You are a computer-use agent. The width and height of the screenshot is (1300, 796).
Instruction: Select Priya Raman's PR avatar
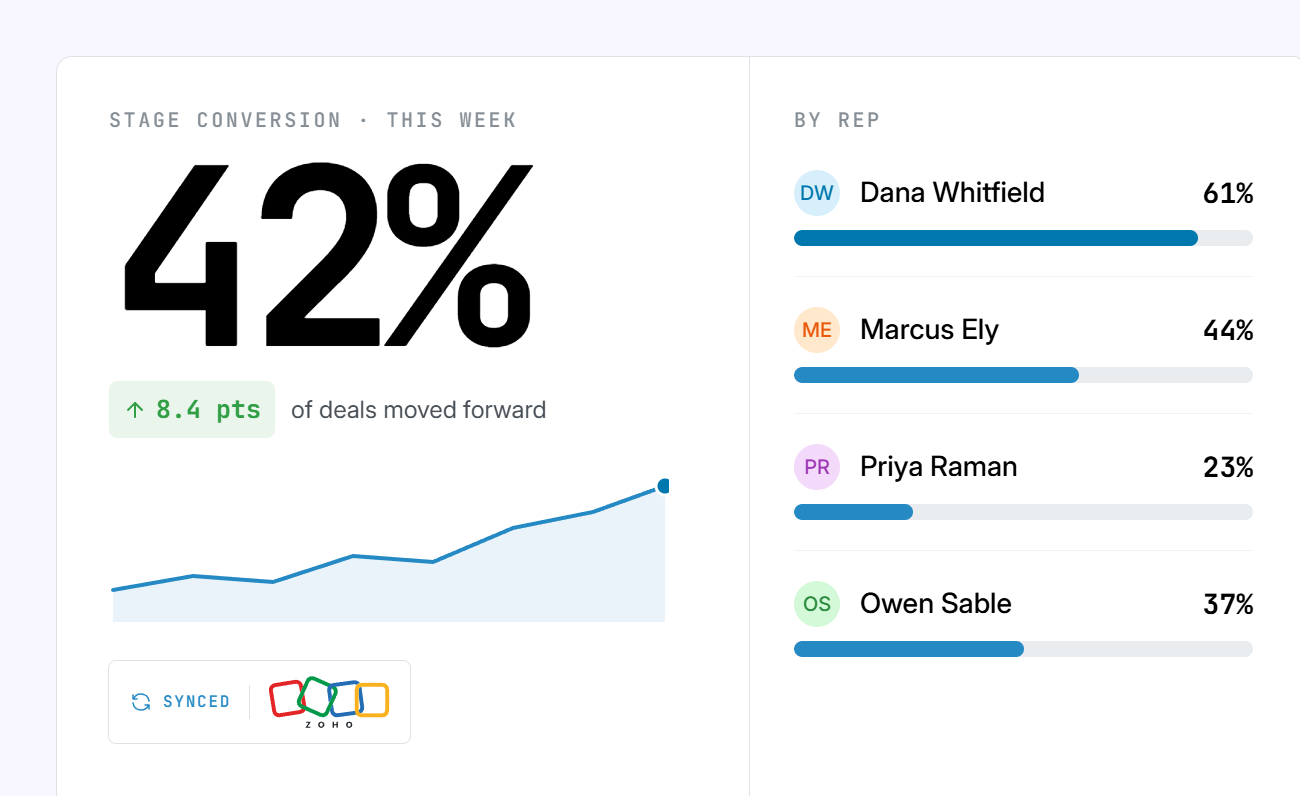coord(817,467)
